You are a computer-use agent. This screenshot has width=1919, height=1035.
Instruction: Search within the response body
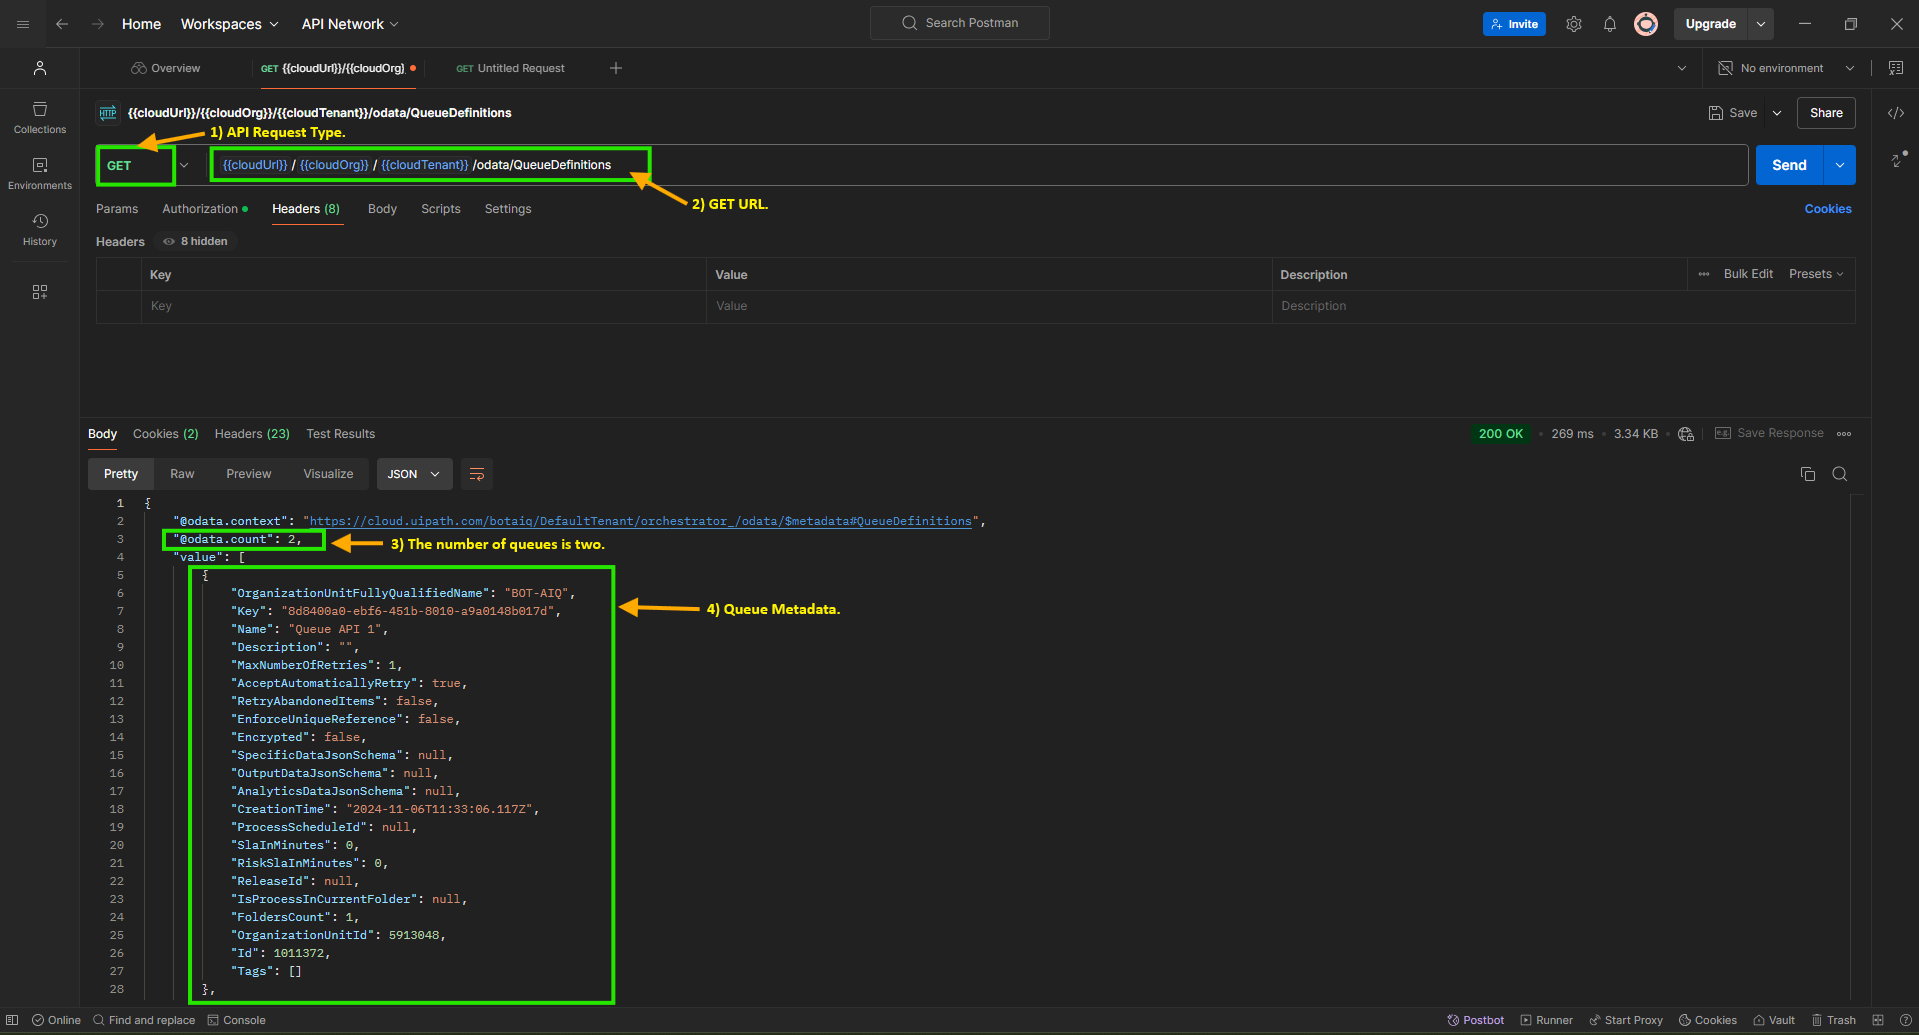1840,474
